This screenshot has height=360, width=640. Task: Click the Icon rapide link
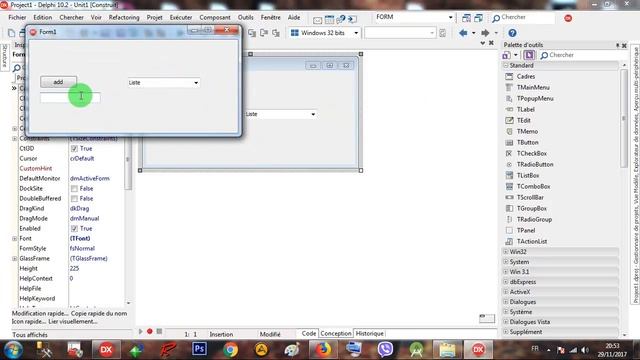point(29,322)
